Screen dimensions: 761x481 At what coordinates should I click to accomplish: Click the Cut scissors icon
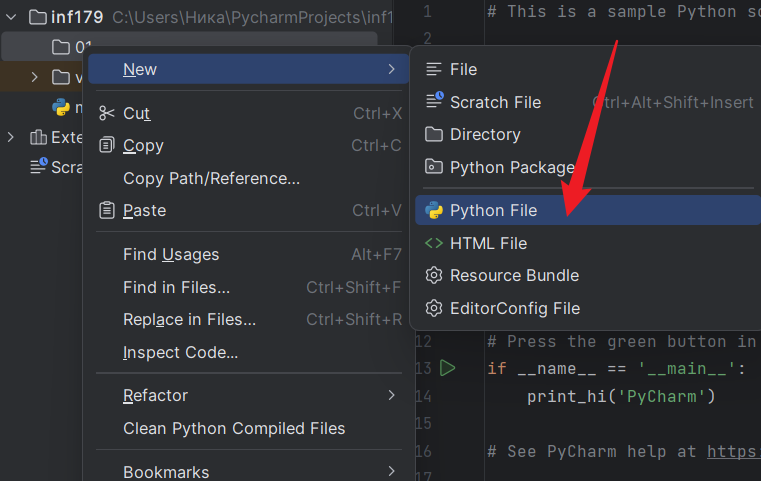(107, 114)
